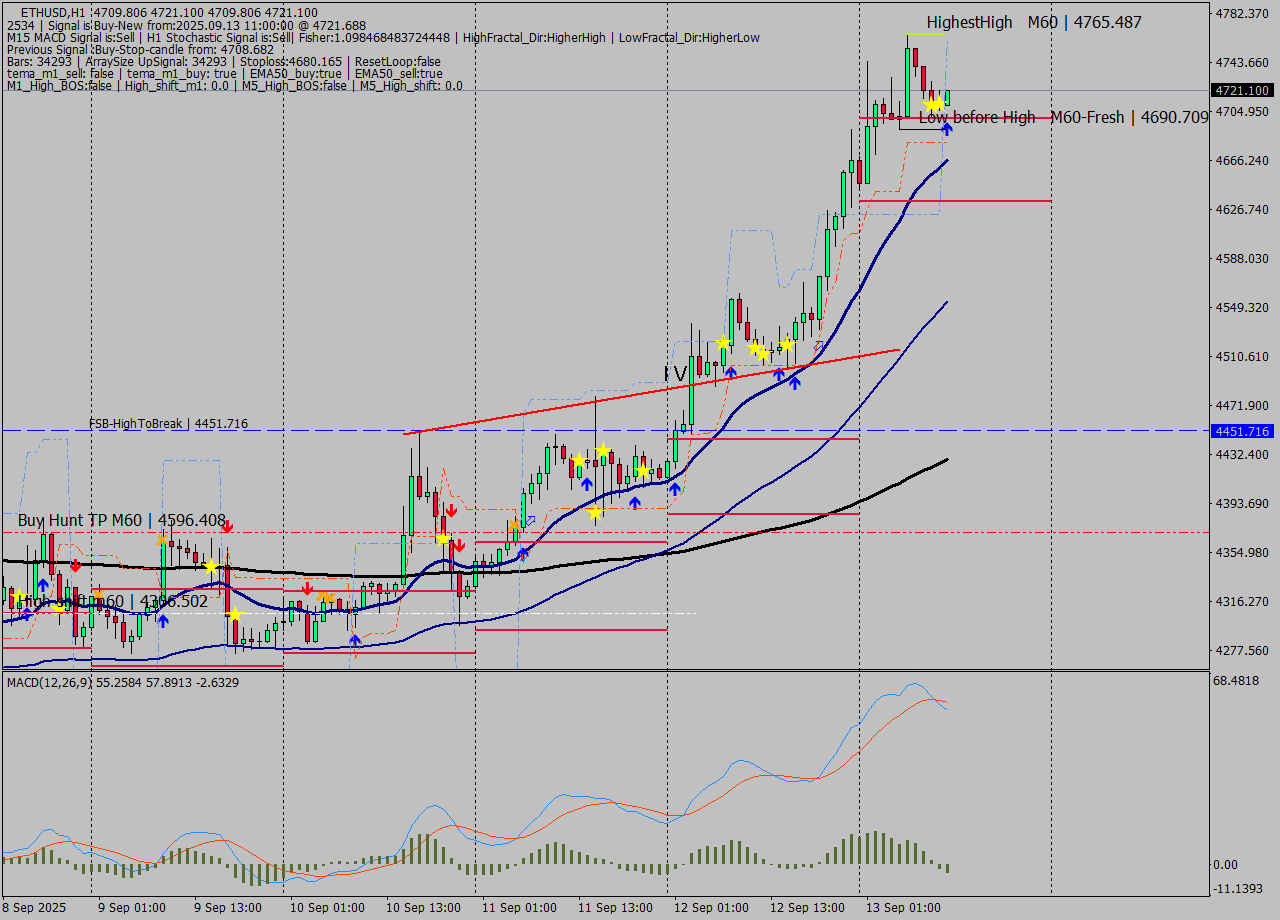
Task: Click the red down arrow above the 10 Sep 13:00 spike
Action: [x=452, y=510]
